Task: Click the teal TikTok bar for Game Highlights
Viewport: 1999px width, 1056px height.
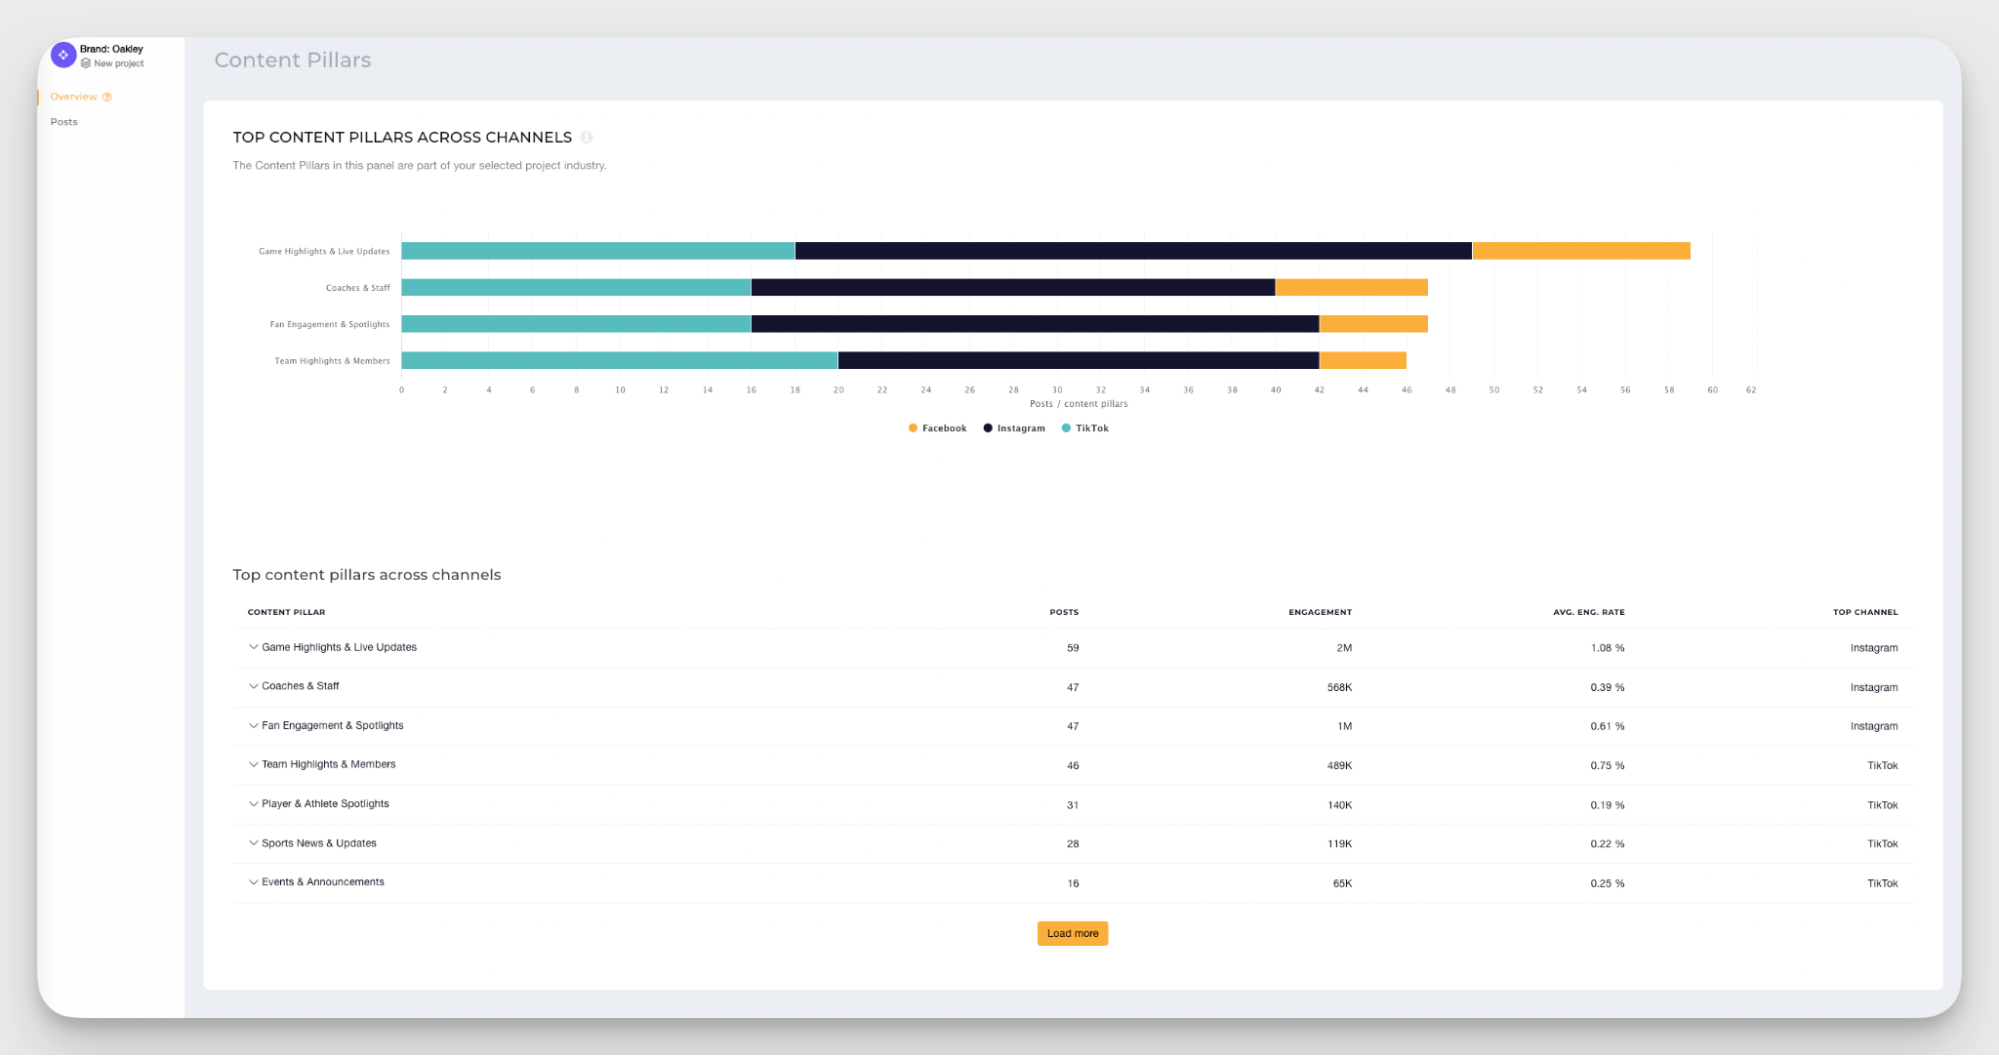Action: coord(597,250)
